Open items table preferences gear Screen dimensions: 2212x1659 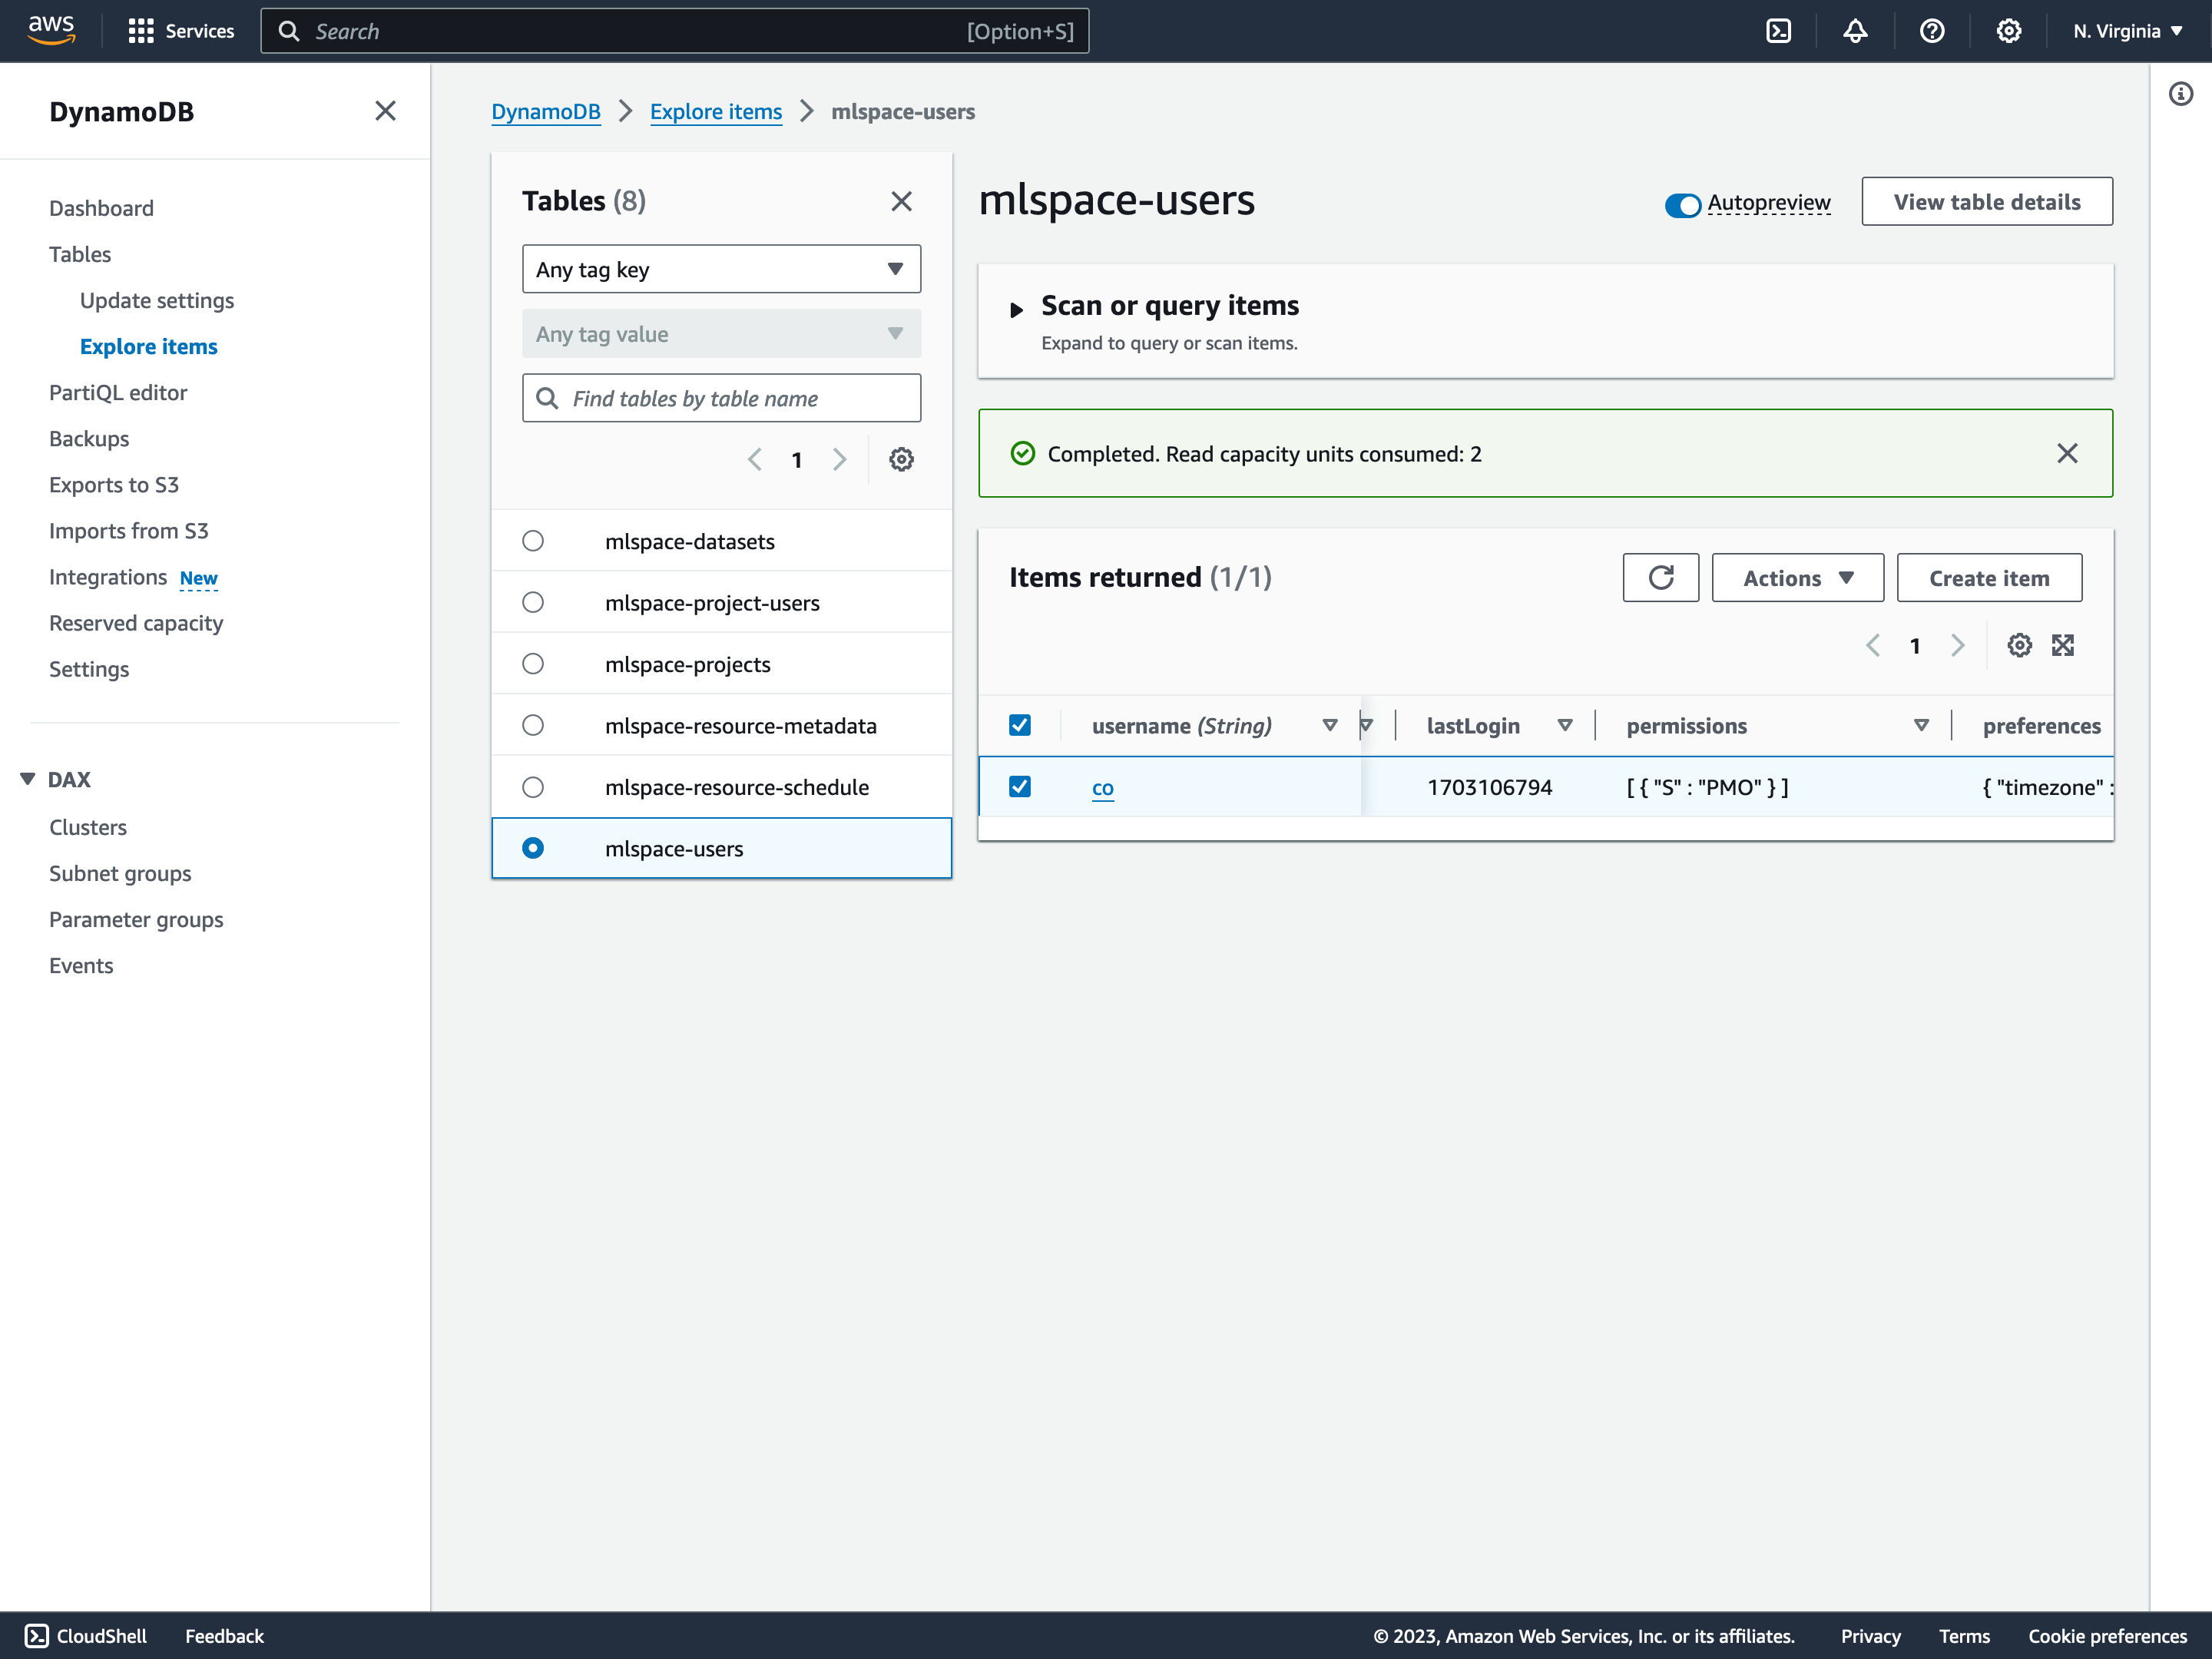click(2019, 645)
